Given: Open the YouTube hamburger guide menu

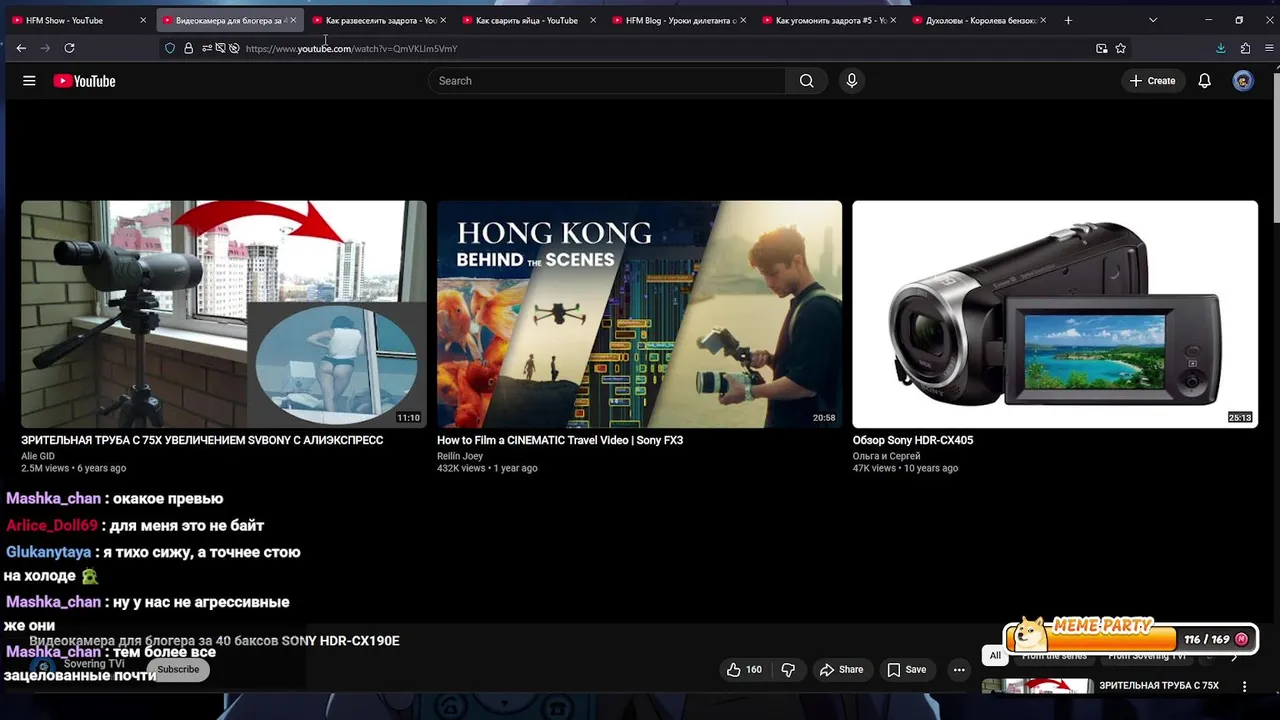Looking at the screenshot, I should (29, 81).
